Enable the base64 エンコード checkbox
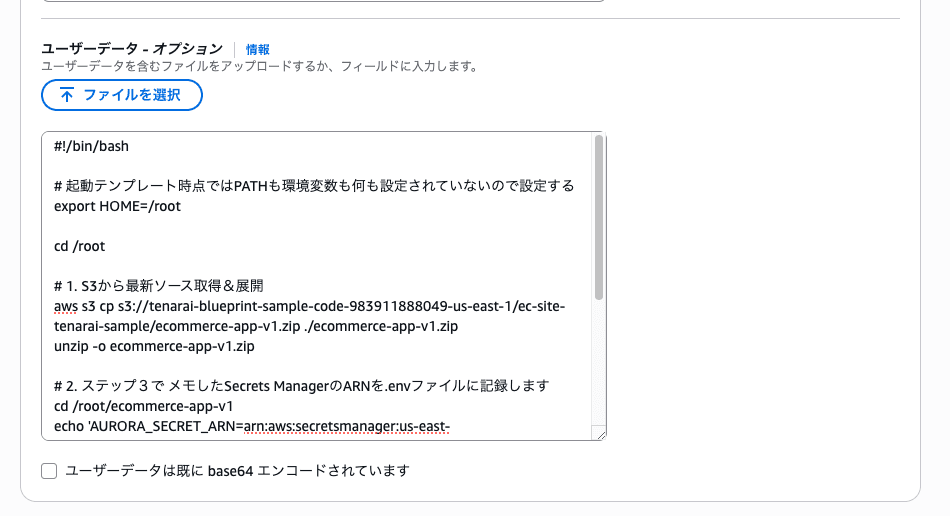The width and height of the screenshot is (950, 516). [49, 471]
